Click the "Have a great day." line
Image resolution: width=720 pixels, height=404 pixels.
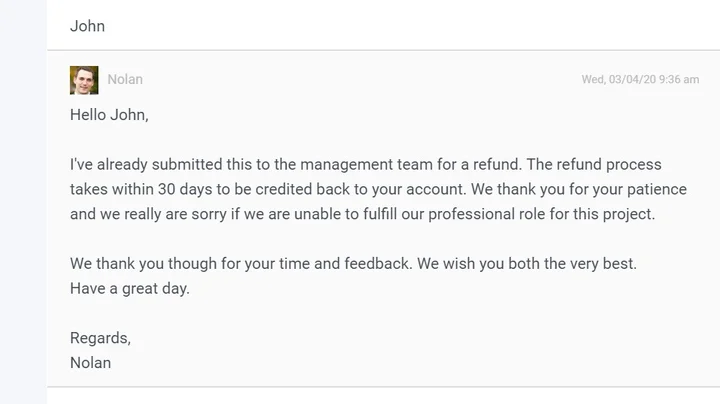(129, 289)
